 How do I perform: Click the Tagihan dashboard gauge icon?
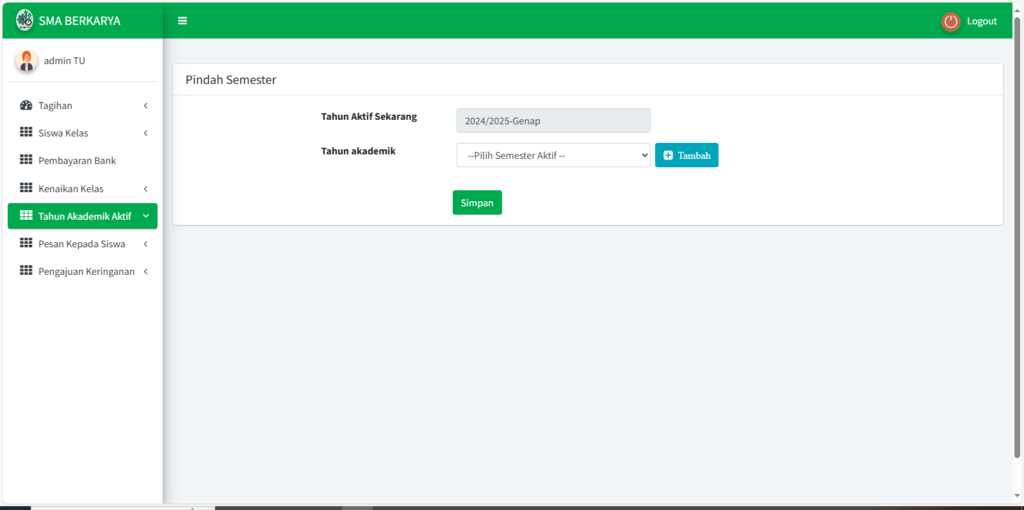(26, 105)
